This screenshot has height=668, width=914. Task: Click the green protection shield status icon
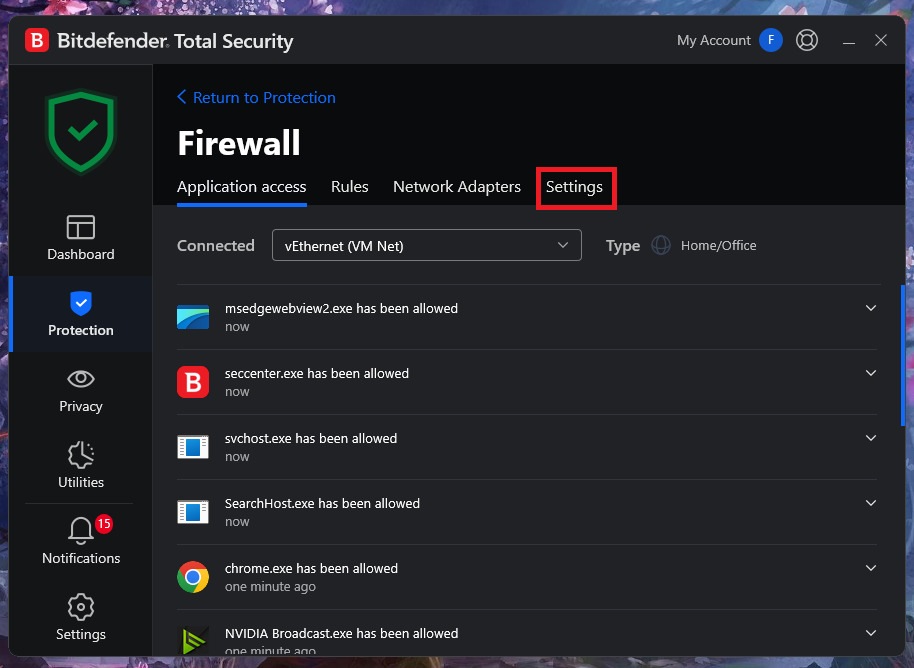81,132
